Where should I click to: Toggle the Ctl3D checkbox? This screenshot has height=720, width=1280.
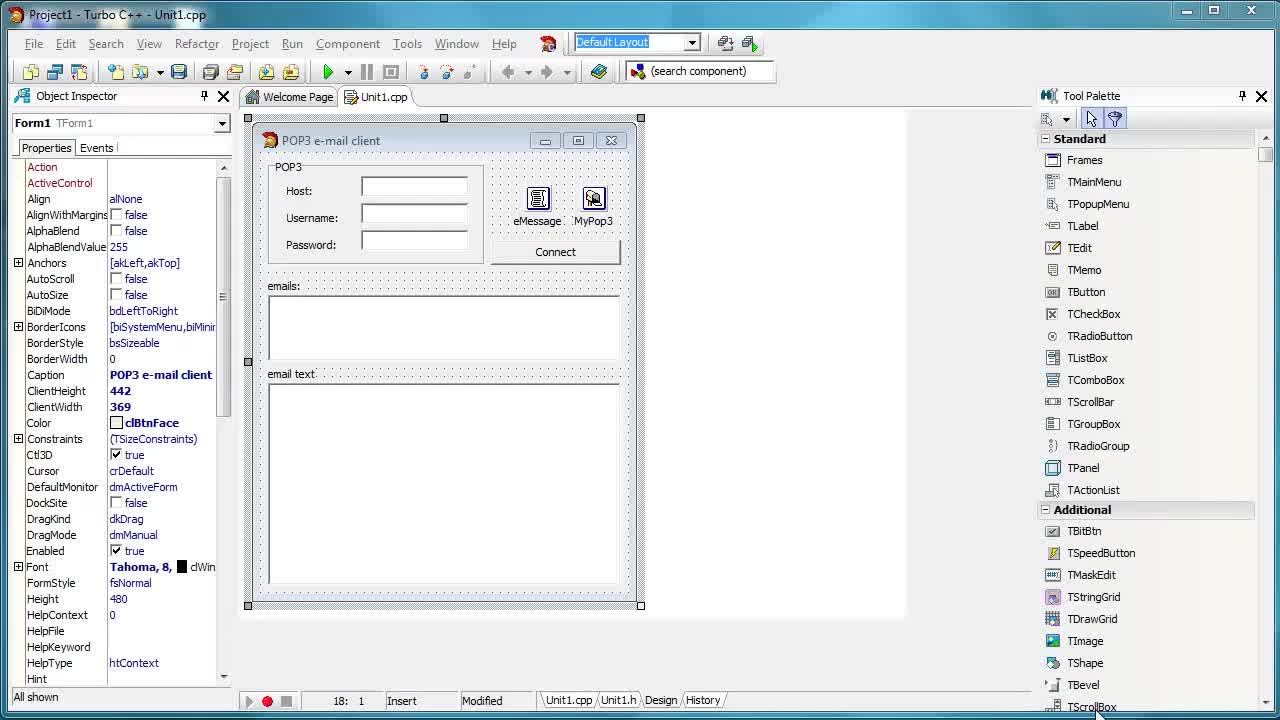tap(116, 455)
